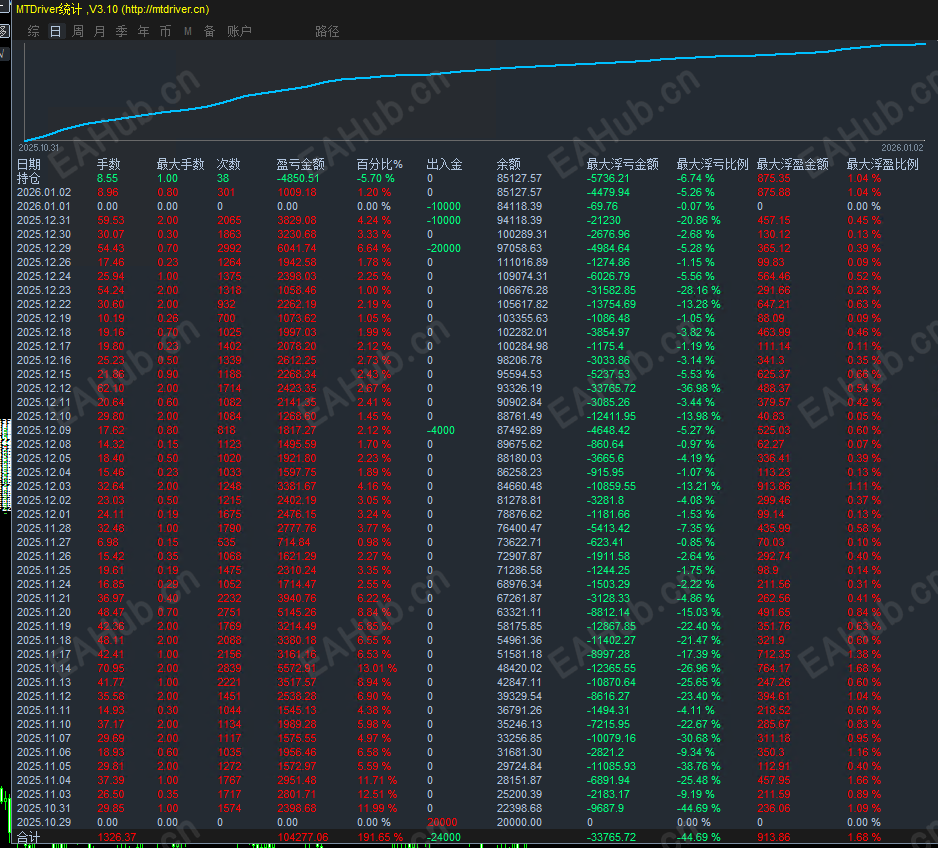Screen dimensions: 938x848
Task: Click profit amount 2777.76
Action: pos(297,528)
